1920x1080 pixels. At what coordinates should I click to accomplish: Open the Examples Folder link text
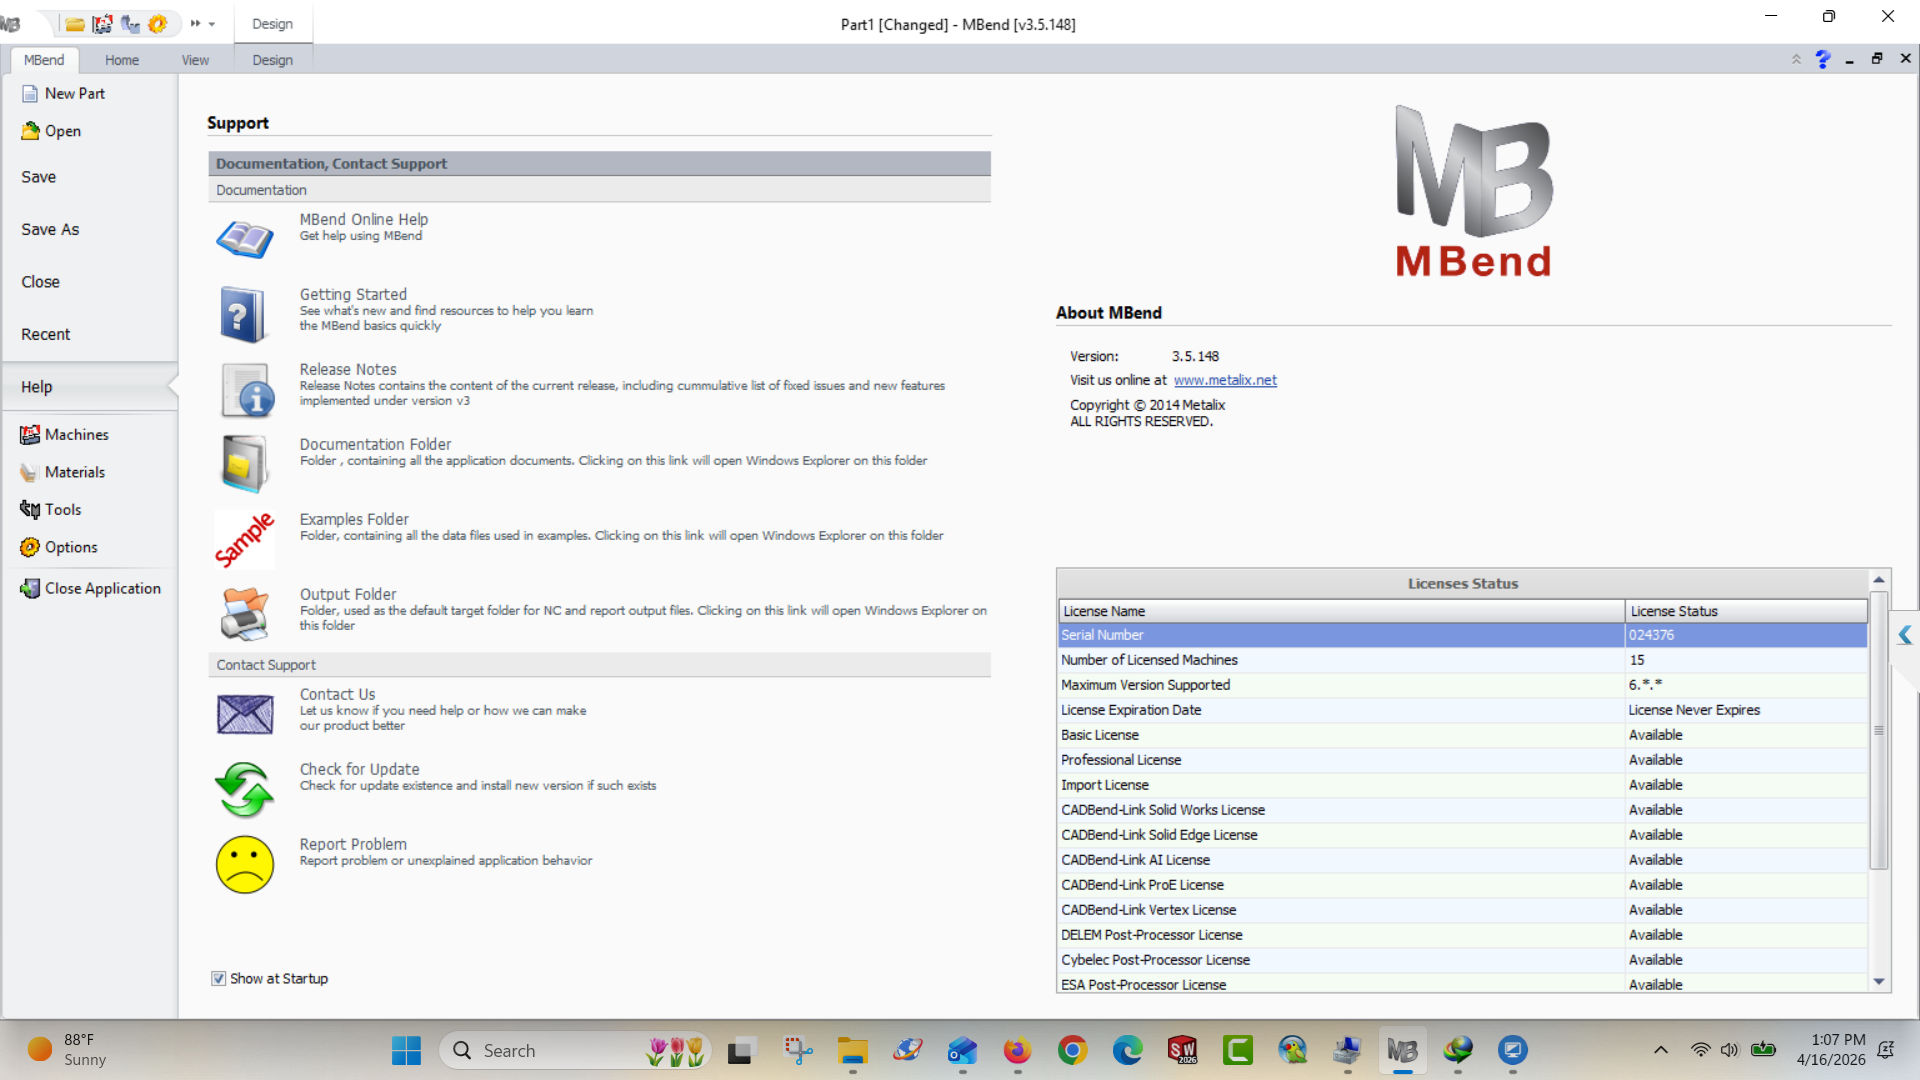[x=354, y=519]
